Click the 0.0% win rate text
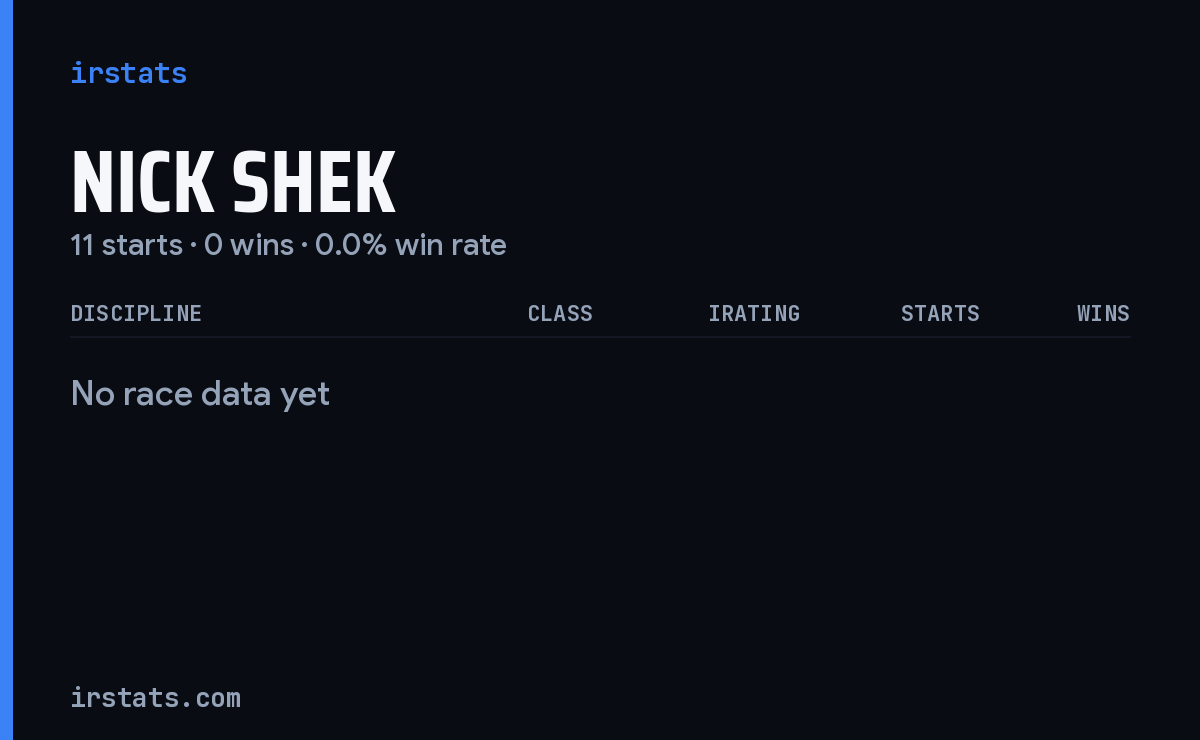Screen dimensions: 1200x740 tap(411, 245)
